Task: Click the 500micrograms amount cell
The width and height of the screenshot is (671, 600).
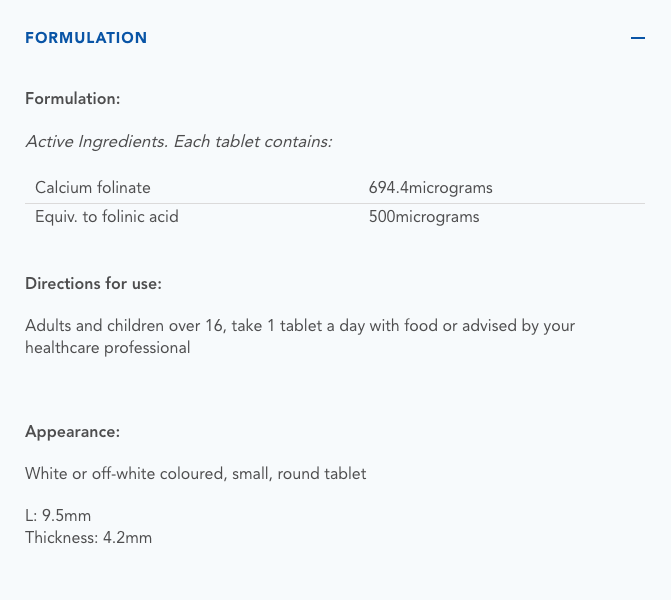Action: 424,217
